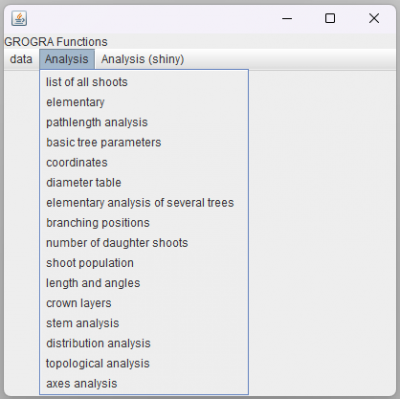This screenshot has height=399, width=400.
Task: Open the coordinates option
Action: [144, 162]
